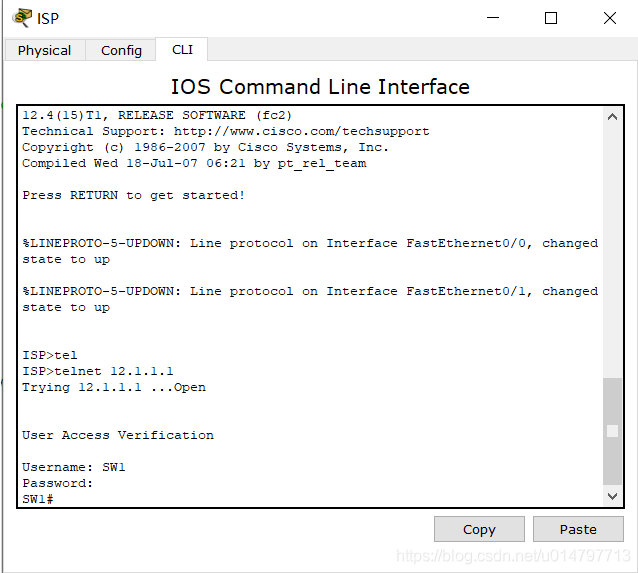Screen dimensions: 638x573
Task: Click the 'IOS Command Line Interface' heading
Action: coord(320,87)
